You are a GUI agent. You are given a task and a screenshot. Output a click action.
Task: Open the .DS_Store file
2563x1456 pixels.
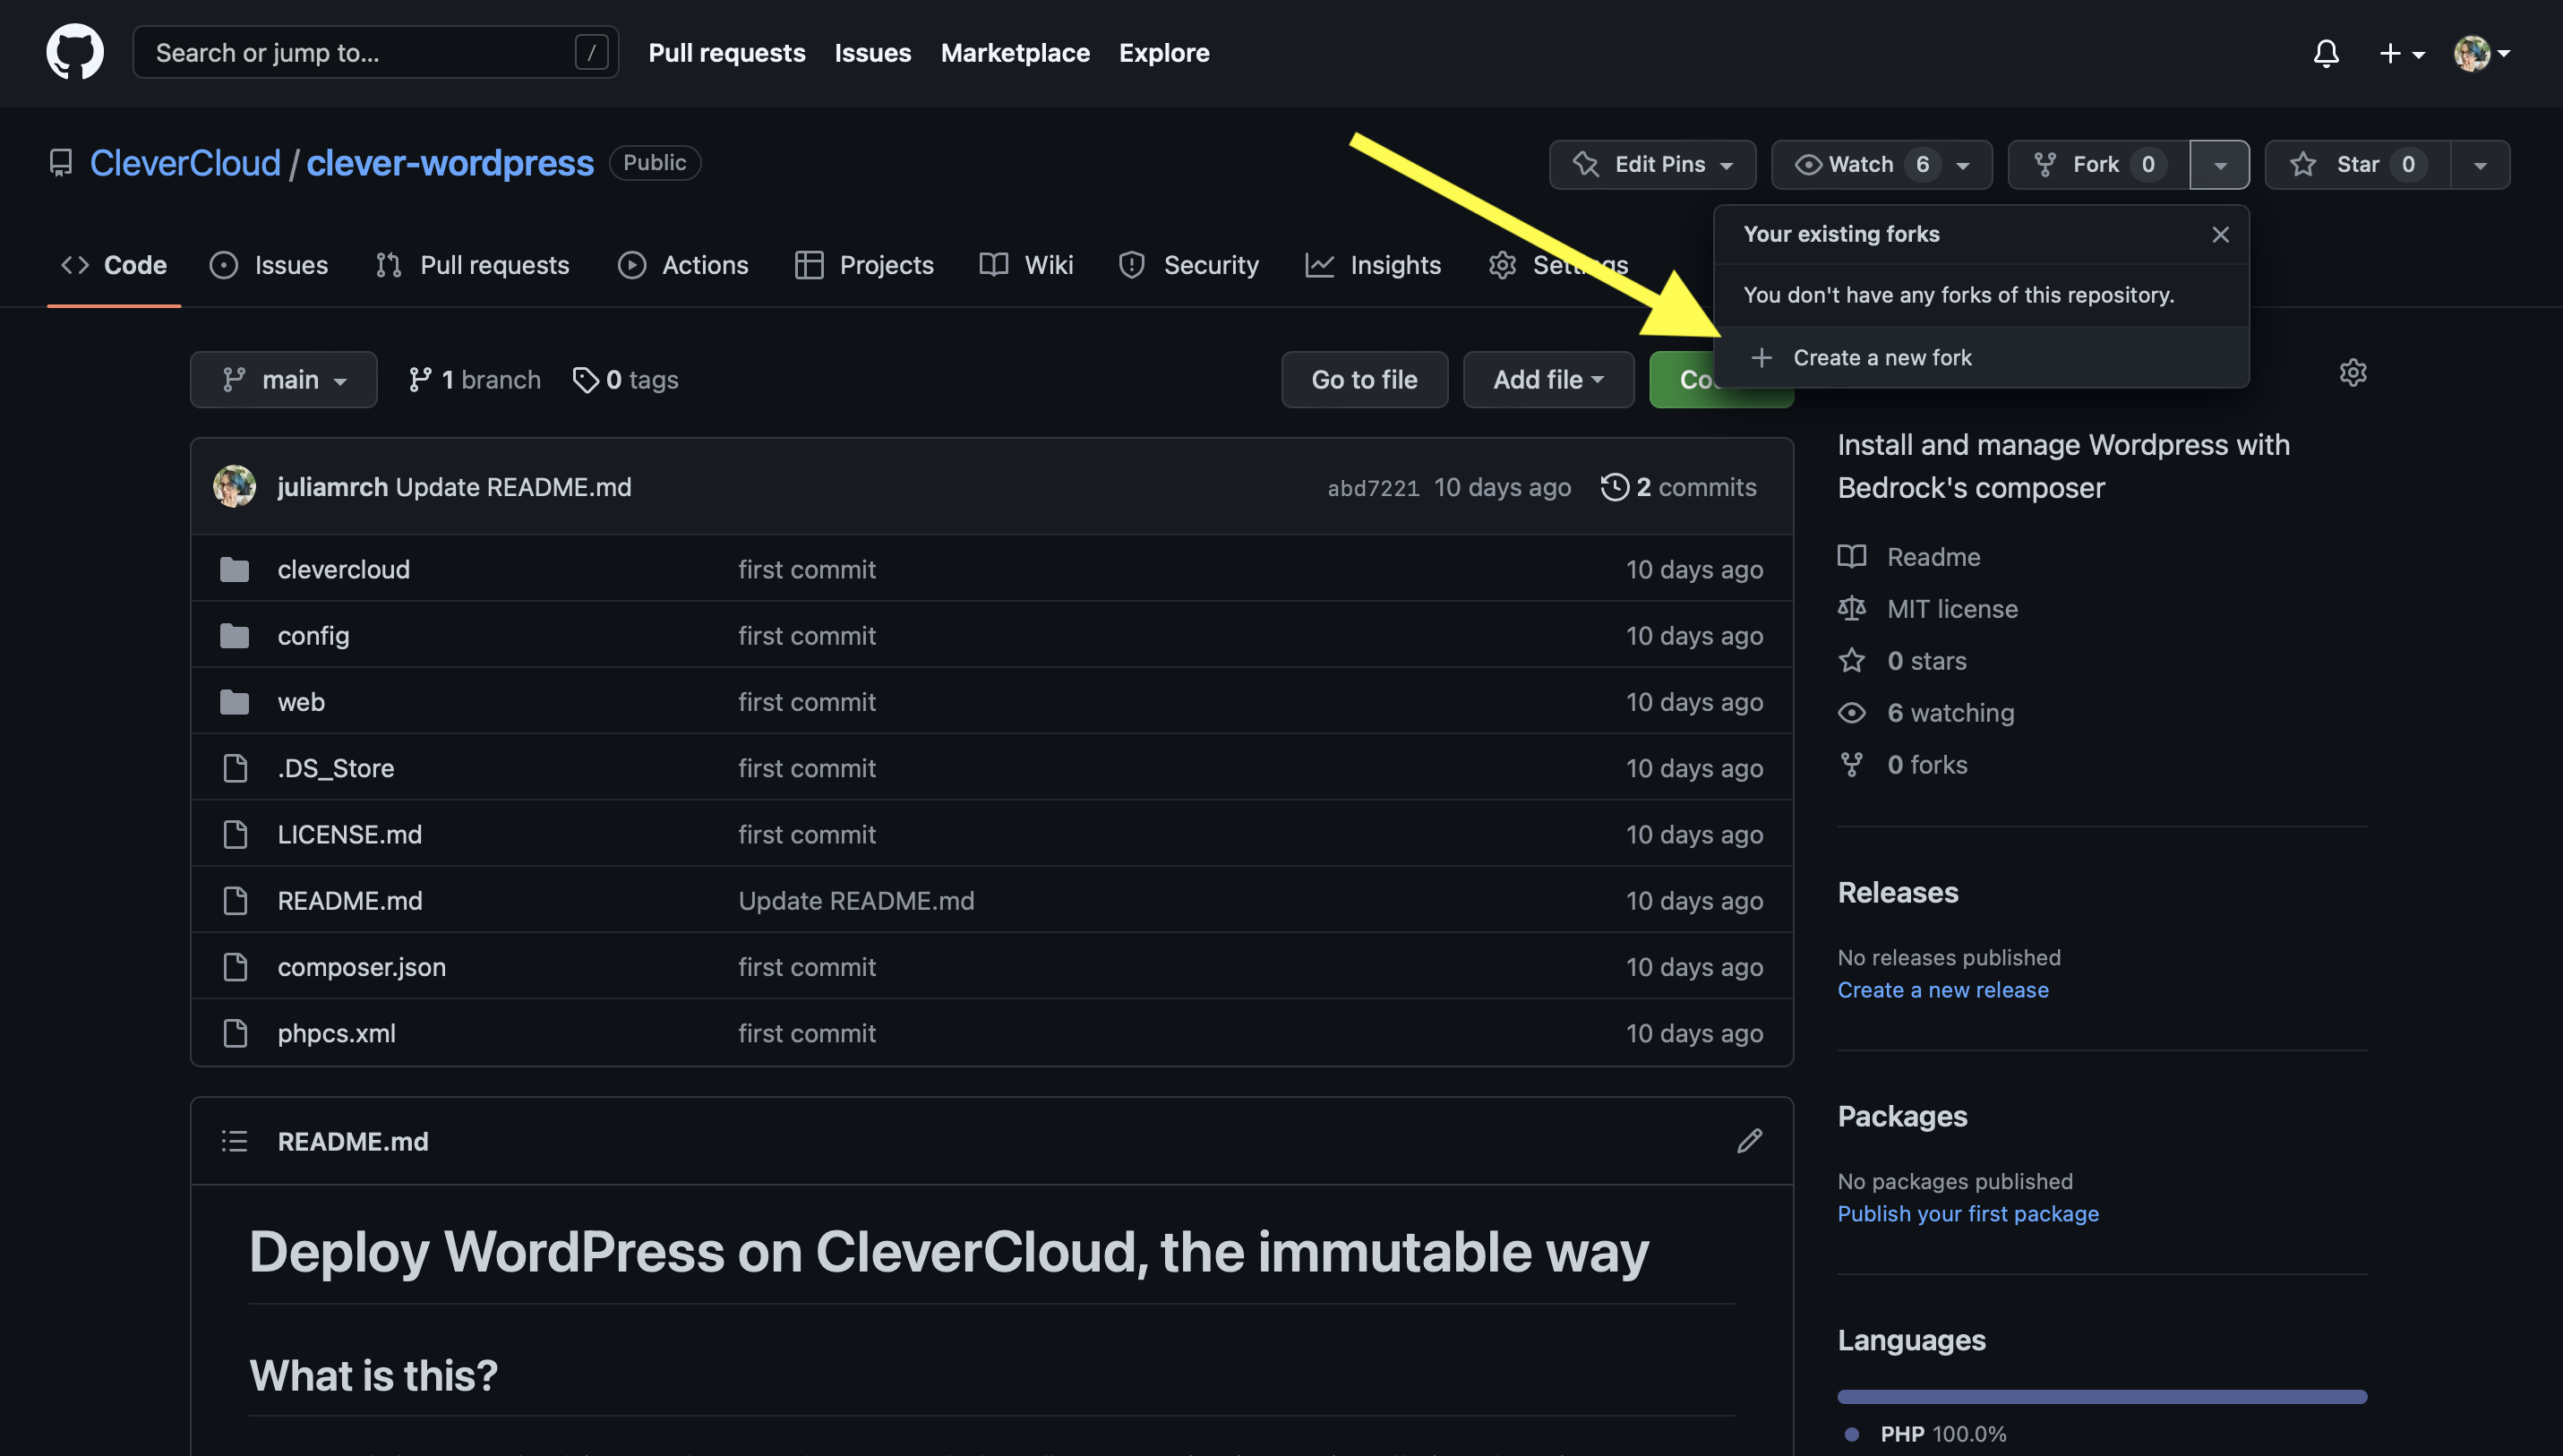(x=336, y=768)
